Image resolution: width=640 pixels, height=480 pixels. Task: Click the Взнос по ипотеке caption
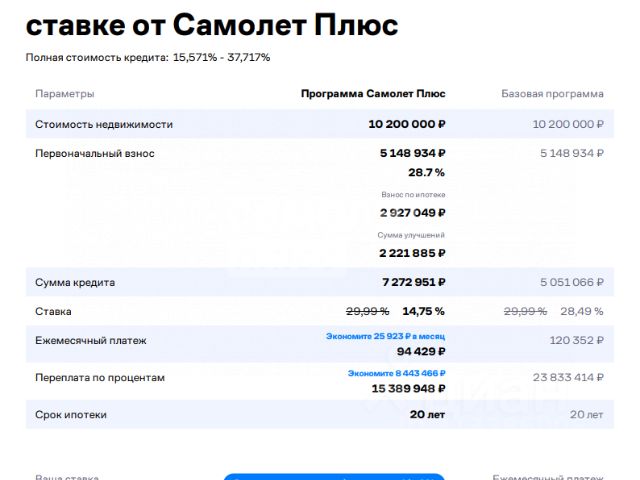tap(413, 195)
